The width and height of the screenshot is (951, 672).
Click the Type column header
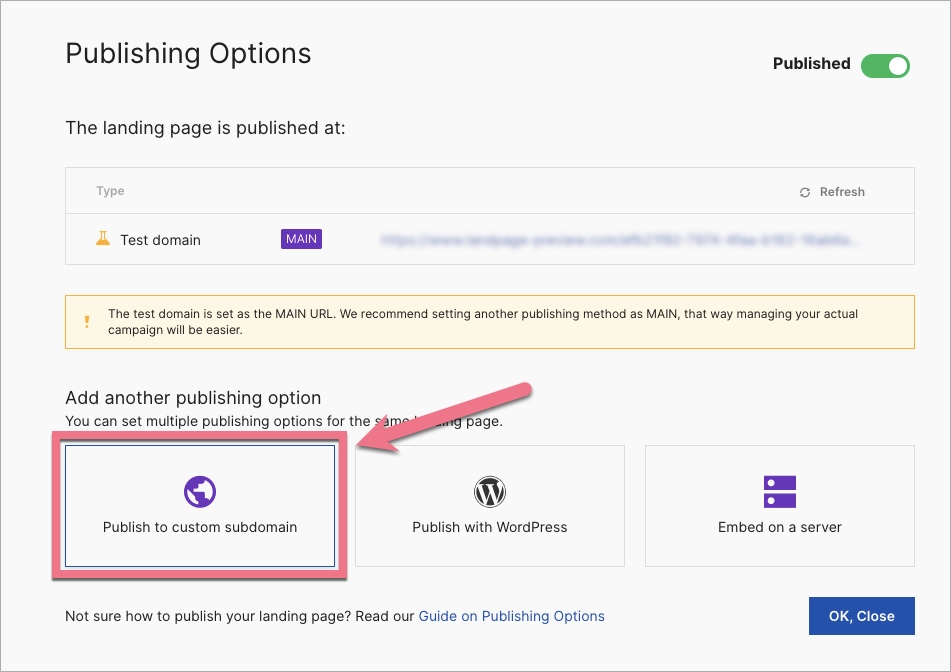pyautogui.click(x=110, y=191)
